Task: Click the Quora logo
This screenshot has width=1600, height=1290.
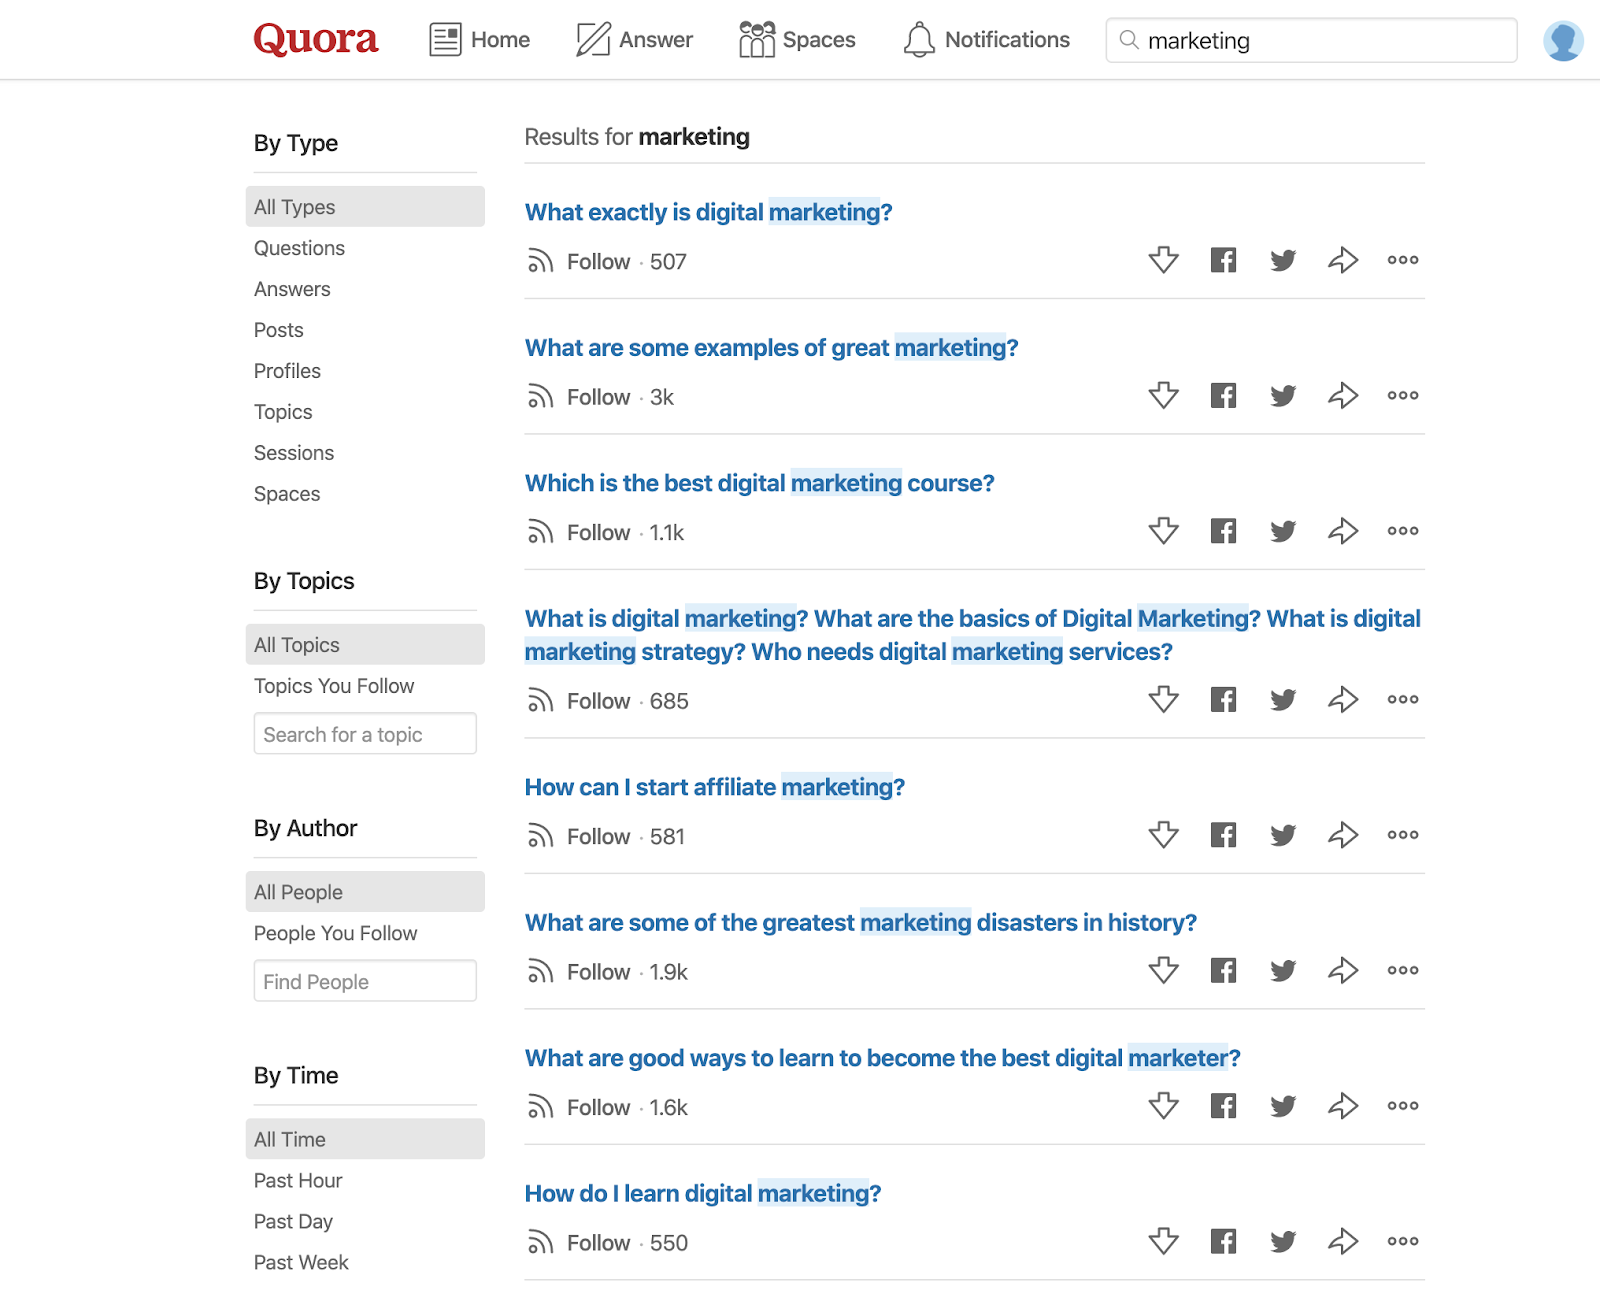Action: coord(315,39)
